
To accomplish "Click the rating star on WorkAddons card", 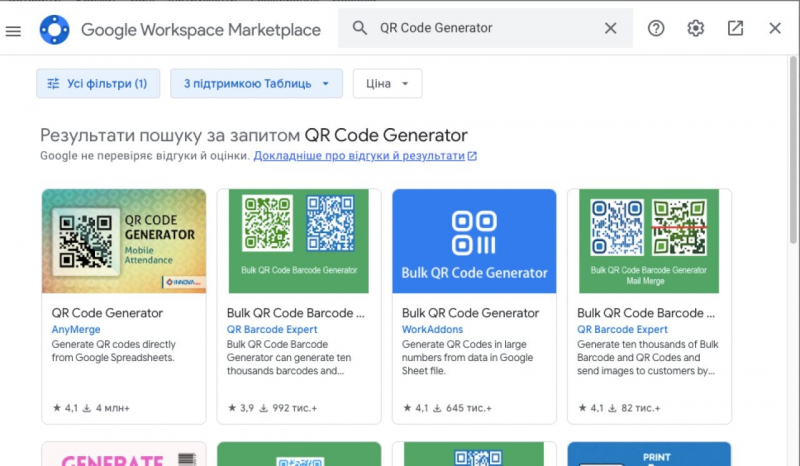I will coord(407,408).
